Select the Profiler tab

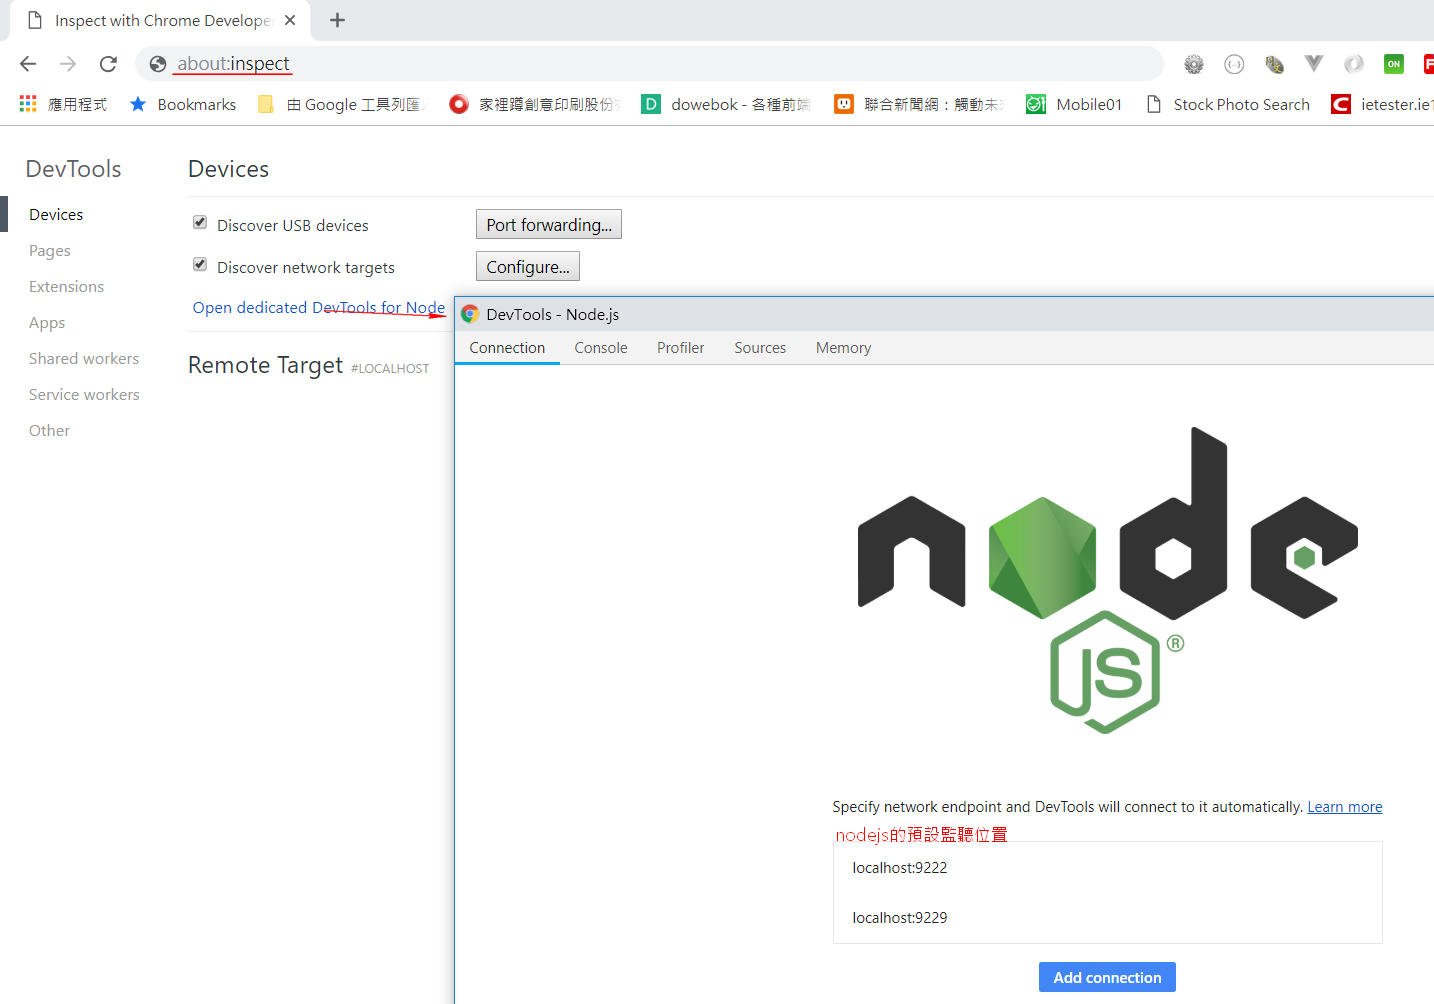[x=680, y=347]
